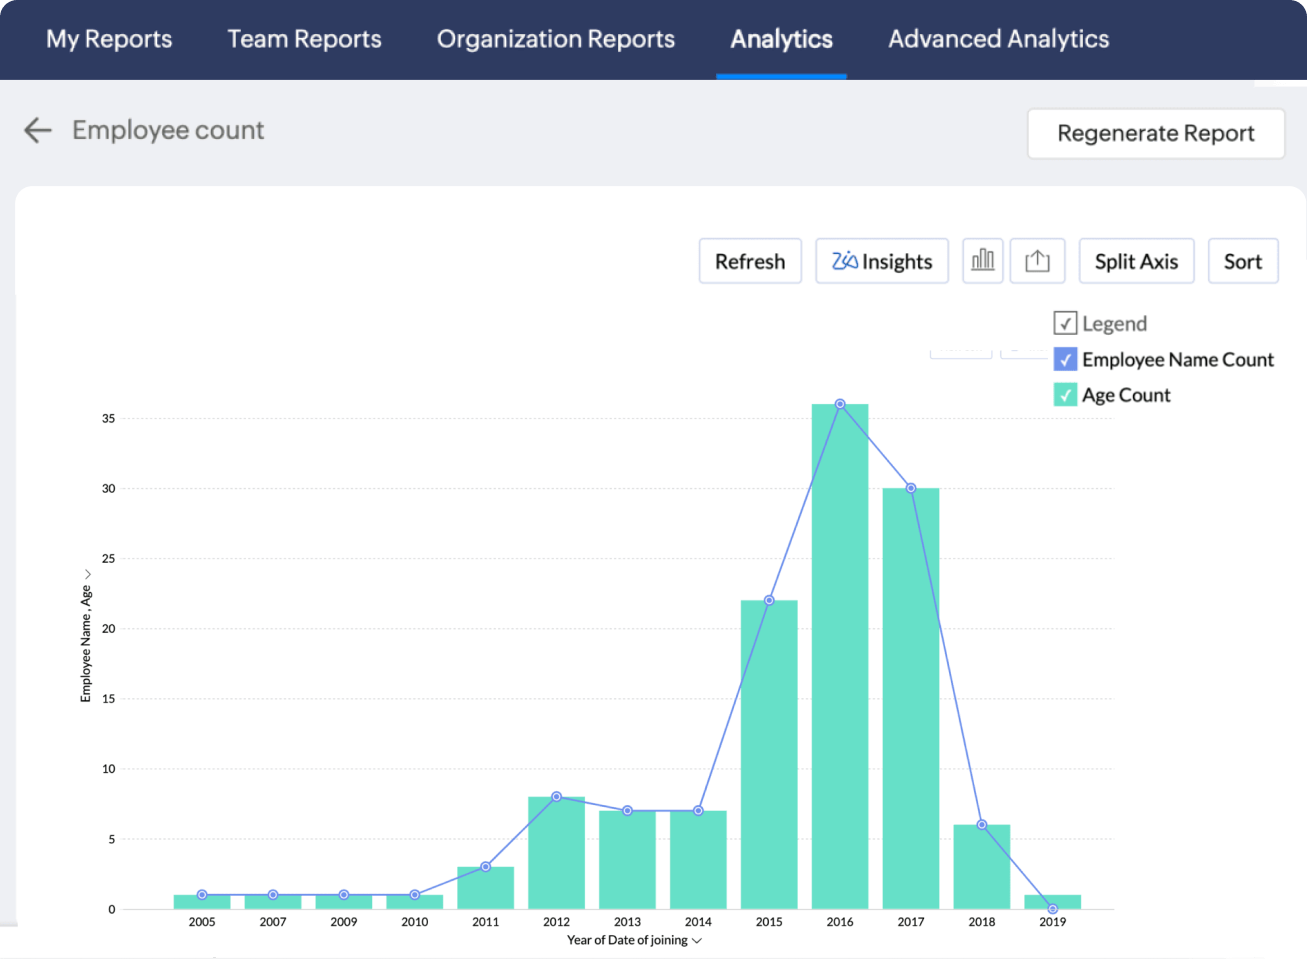Viewport: 1307px width, 959px height.
Task: Click the Insights button with Zia icon
Action: [x=881, y=261]
